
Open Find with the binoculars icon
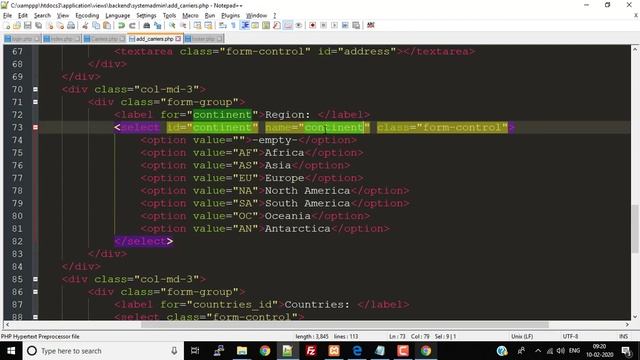[147, 25]
